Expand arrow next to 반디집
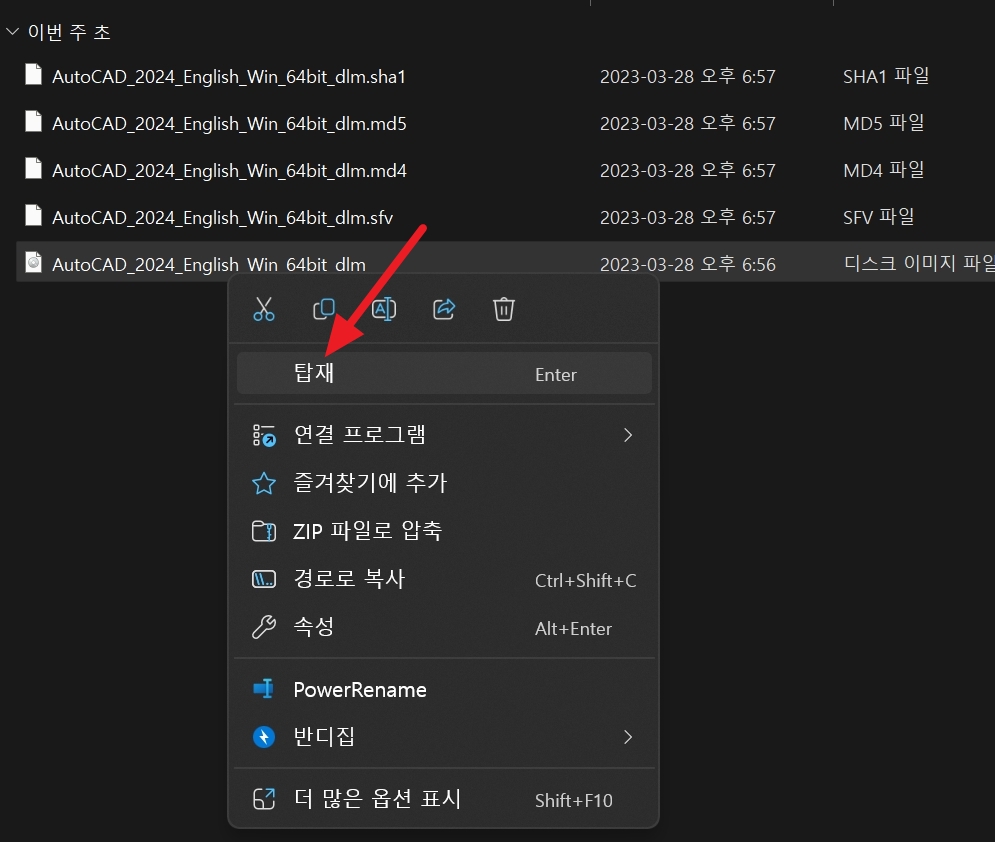 coord(628,737)
